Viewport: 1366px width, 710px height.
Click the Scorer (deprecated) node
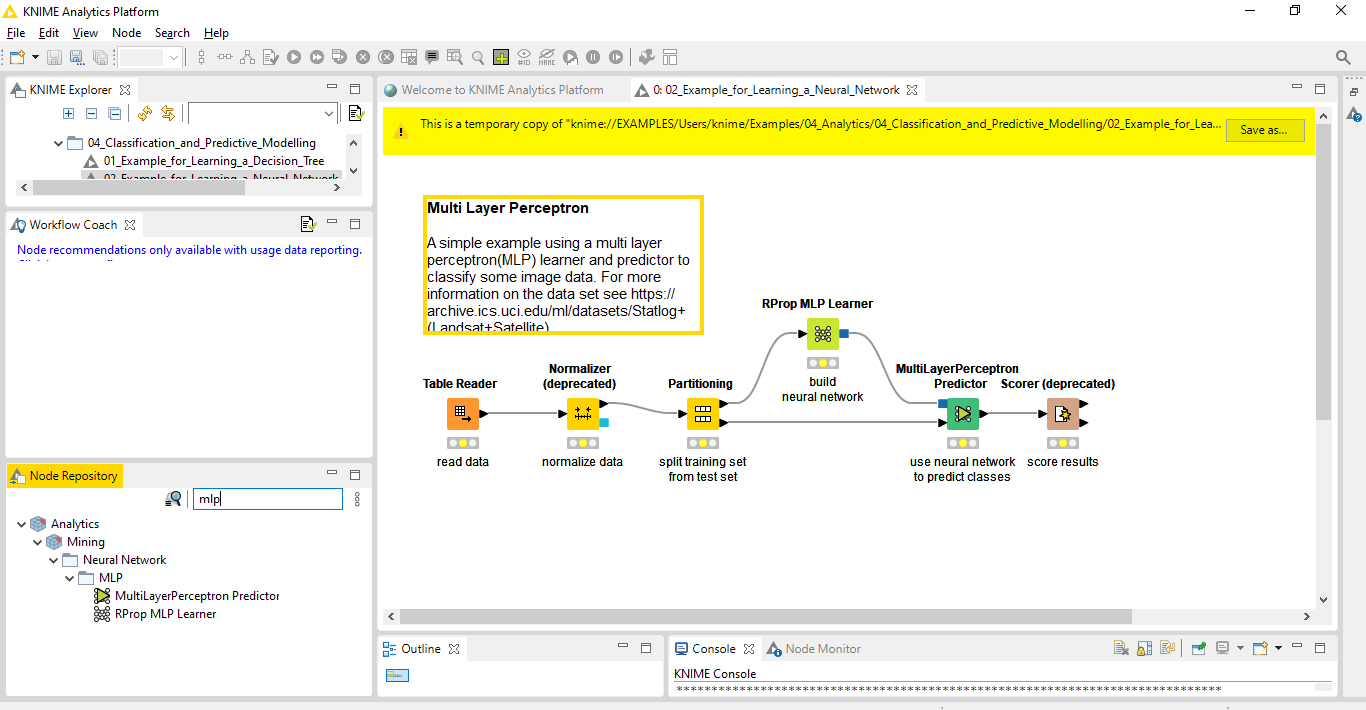(1062, 413)
